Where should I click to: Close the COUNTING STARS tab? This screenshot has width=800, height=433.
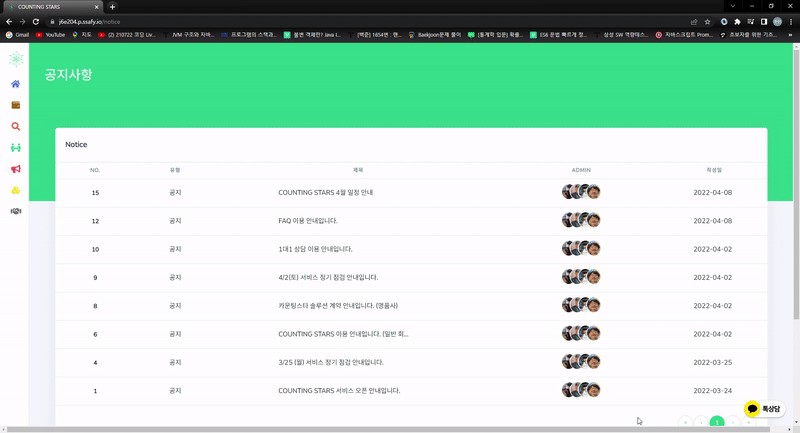point(96,7)
